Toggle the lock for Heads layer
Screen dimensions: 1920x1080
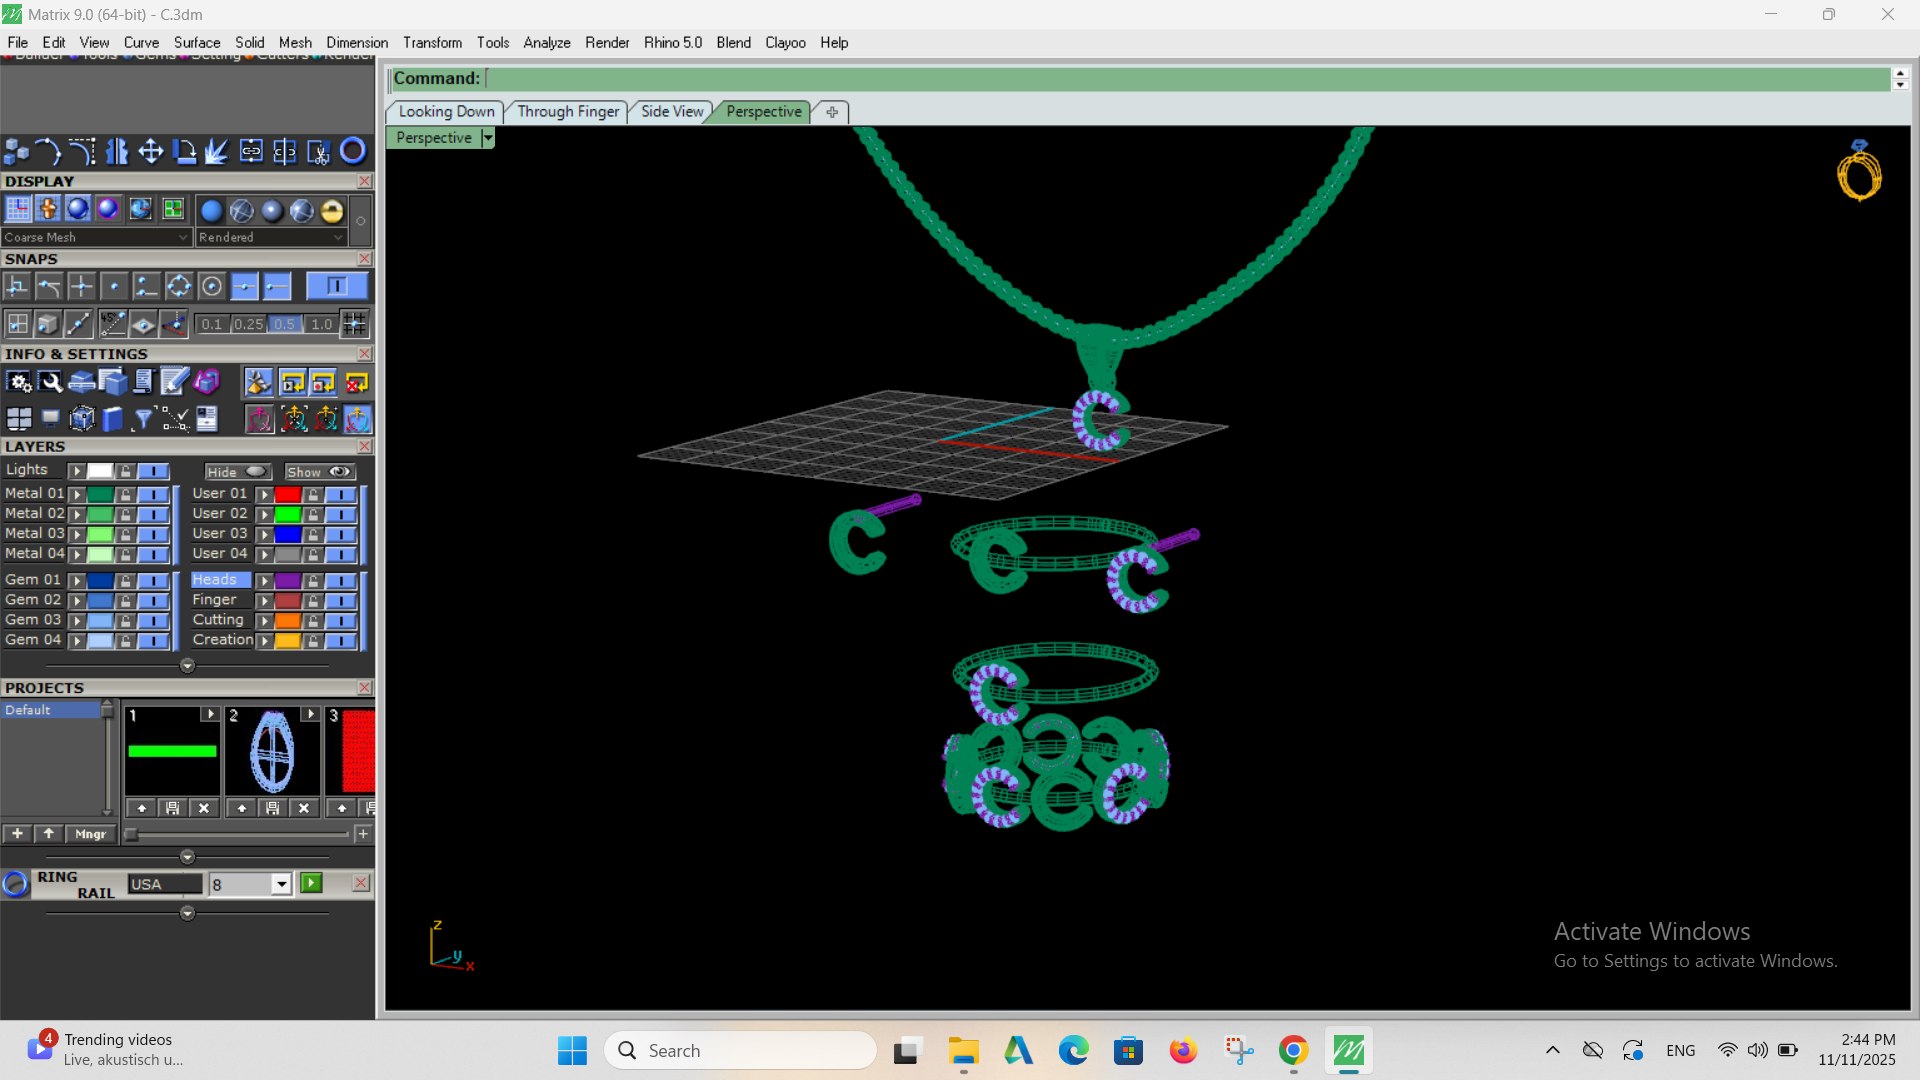tap(313, 580)
